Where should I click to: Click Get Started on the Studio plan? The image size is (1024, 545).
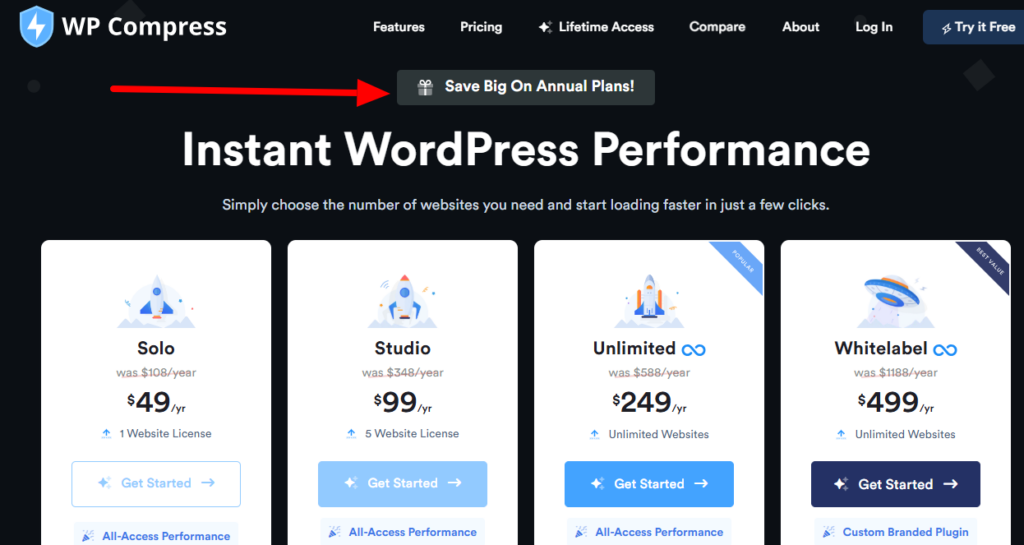point(403,484)
